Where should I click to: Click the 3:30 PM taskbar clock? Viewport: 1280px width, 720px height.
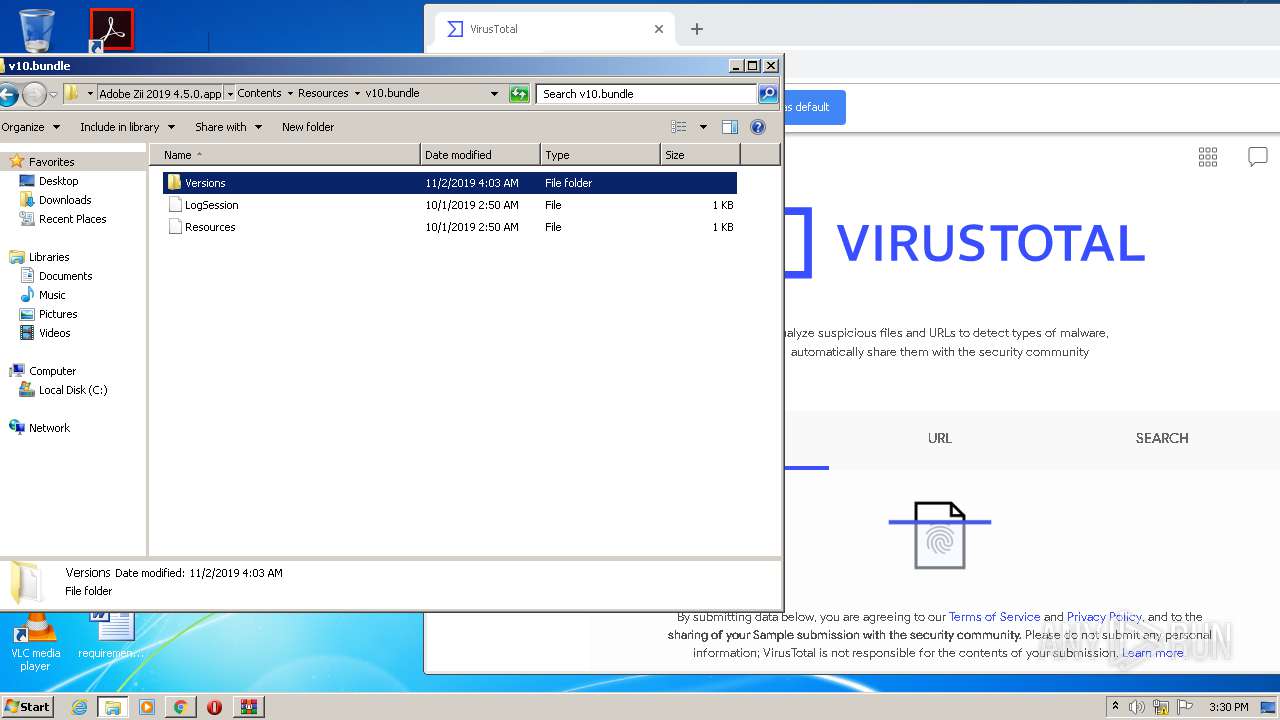(1228, 707)
